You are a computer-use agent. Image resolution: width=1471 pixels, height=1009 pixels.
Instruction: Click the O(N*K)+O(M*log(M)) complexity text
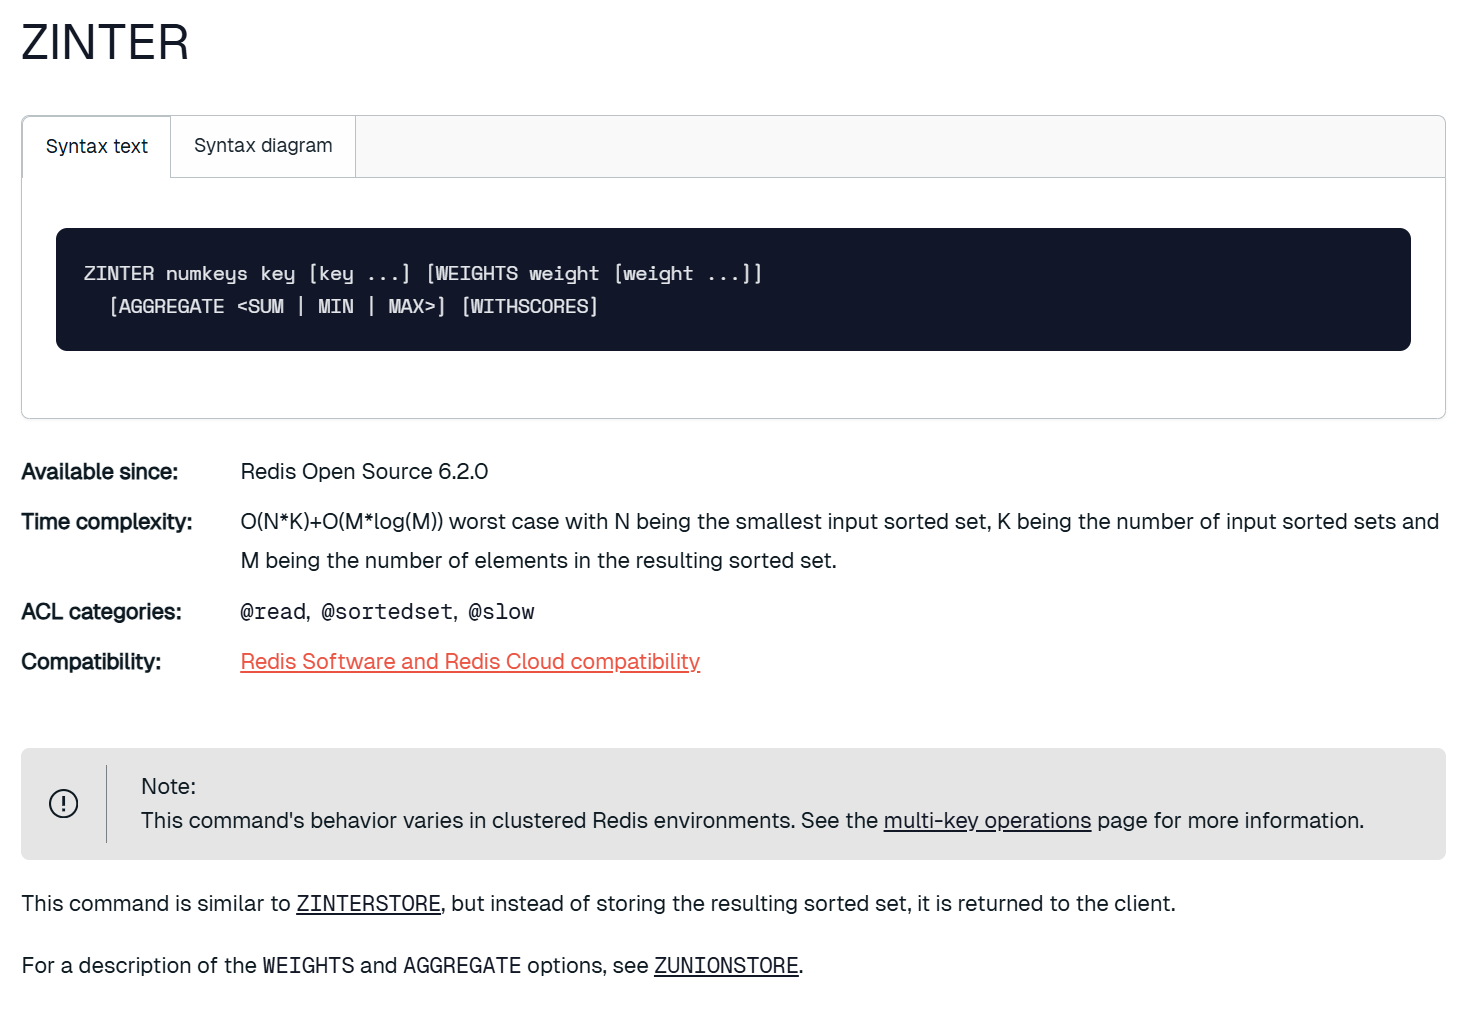840,541
